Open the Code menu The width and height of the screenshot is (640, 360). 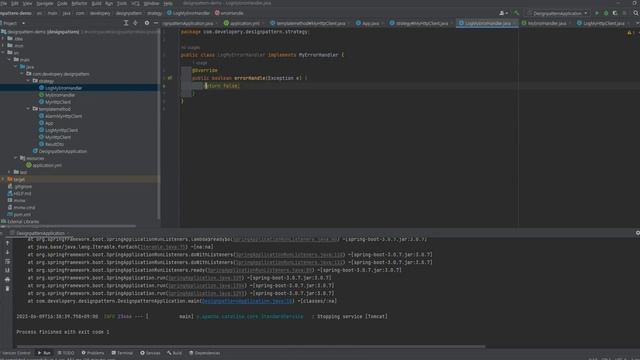tap(62, 3)
